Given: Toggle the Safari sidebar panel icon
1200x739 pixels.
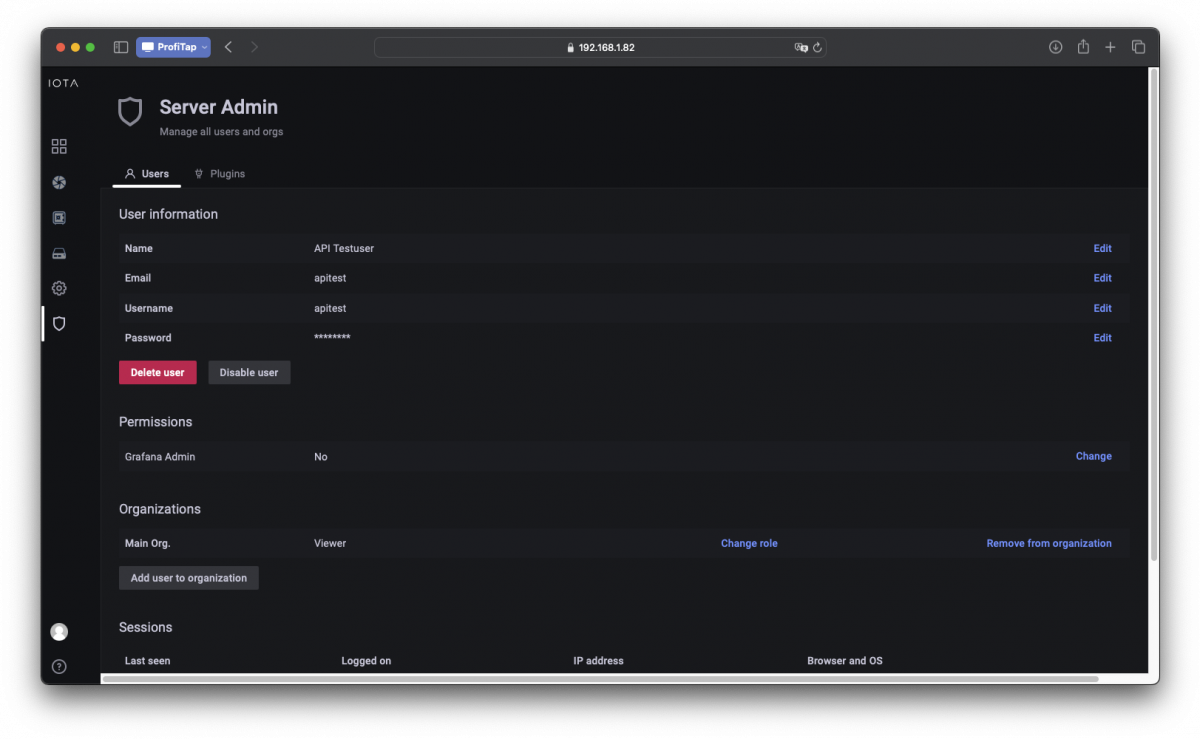Looking at the screenshot, I should point(120,47).
